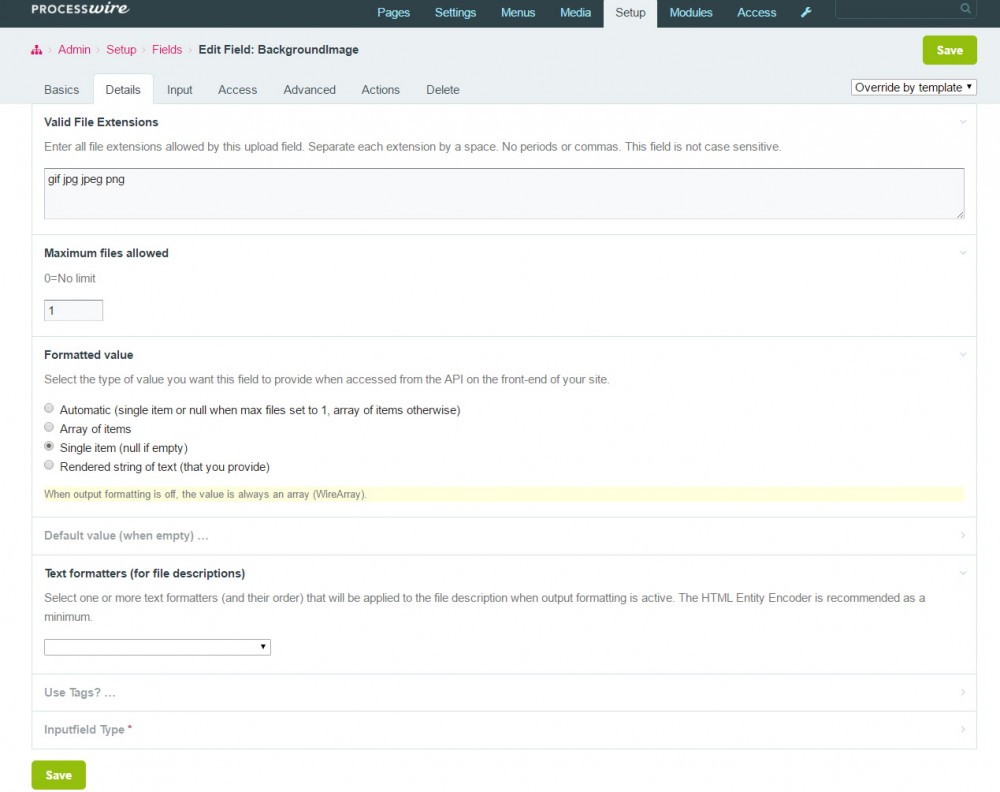Switch to the Input tab

(180, 90)
